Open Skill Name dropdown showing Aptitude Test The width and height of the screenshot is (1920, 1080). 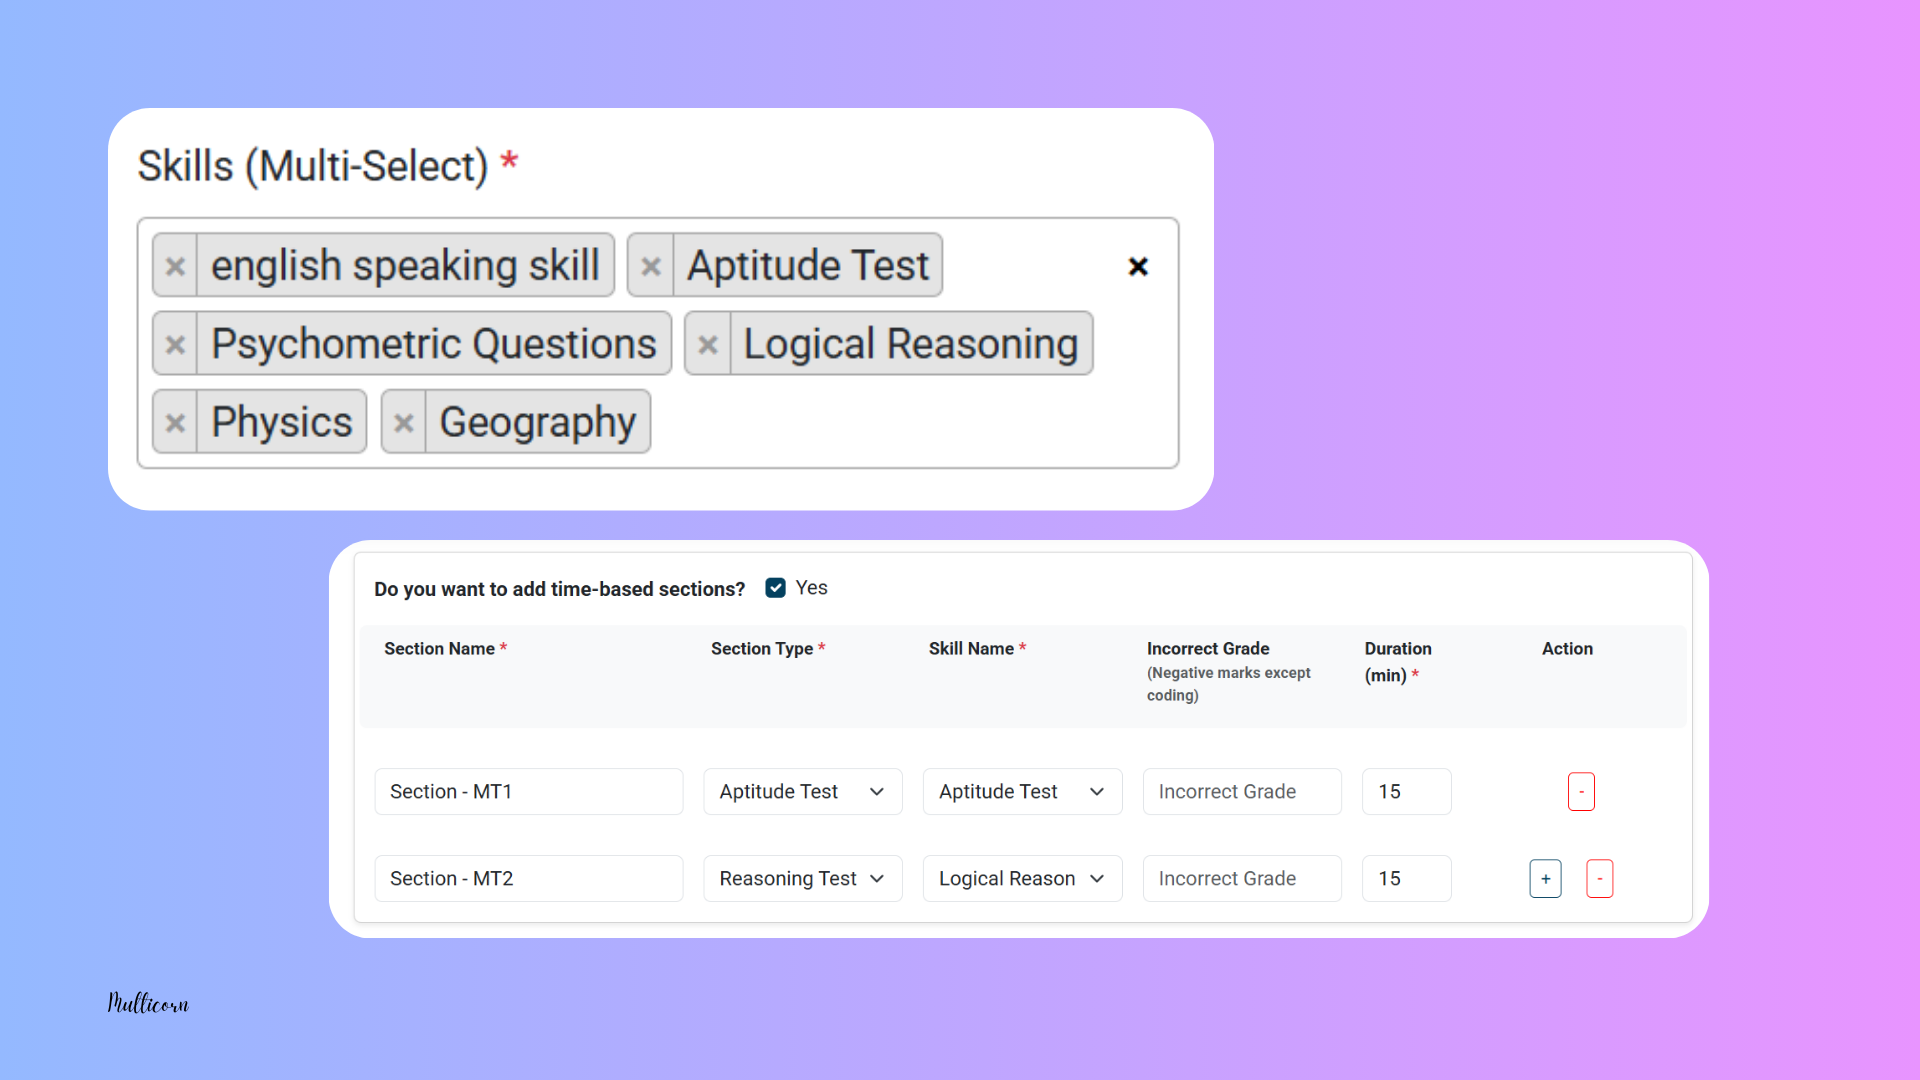[1021, 792]
